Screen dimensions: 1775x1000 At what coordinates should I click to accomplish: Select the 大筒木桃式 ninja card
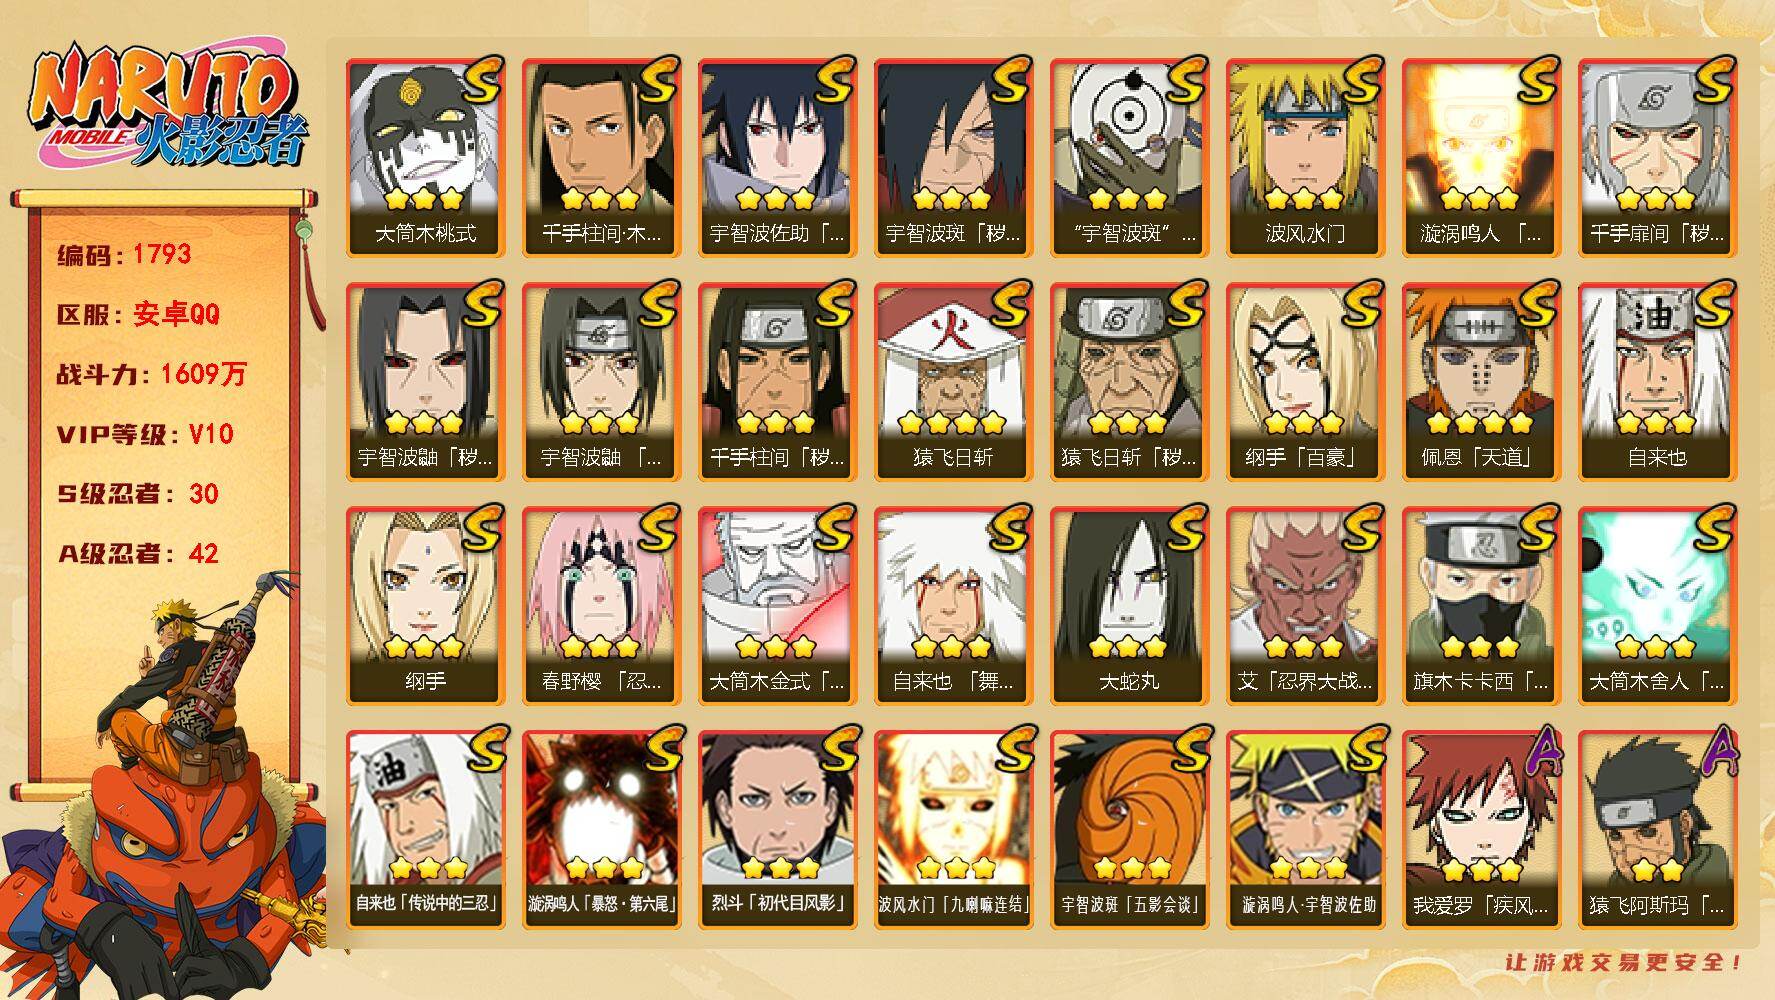click(425, 158)
